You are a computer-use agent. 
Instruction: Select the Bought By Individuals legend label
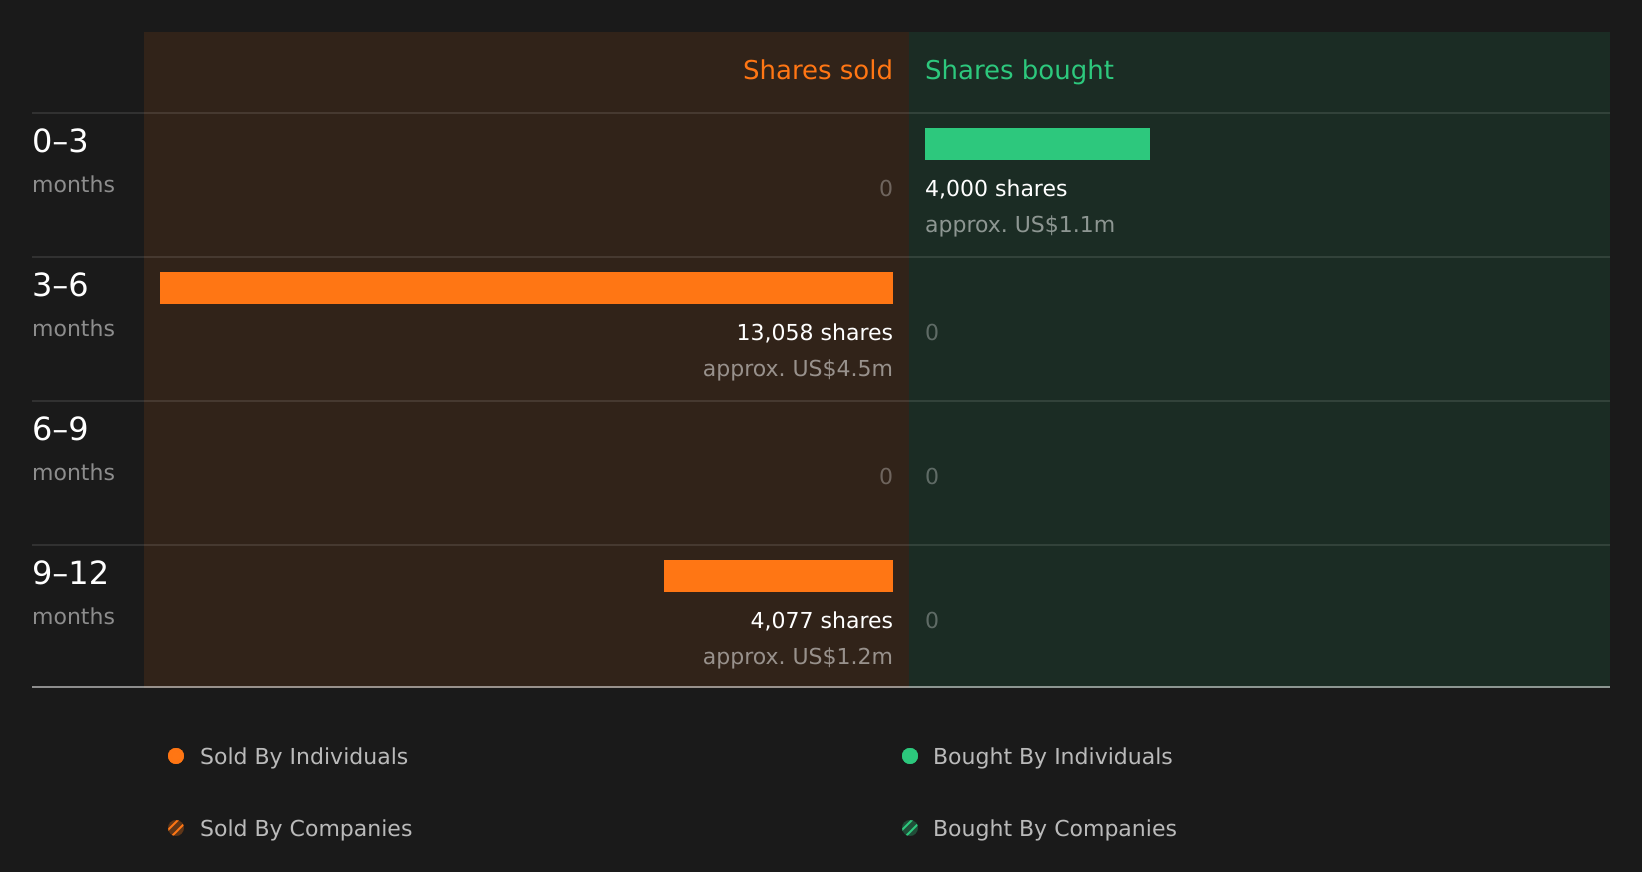tap(1053, 757)
